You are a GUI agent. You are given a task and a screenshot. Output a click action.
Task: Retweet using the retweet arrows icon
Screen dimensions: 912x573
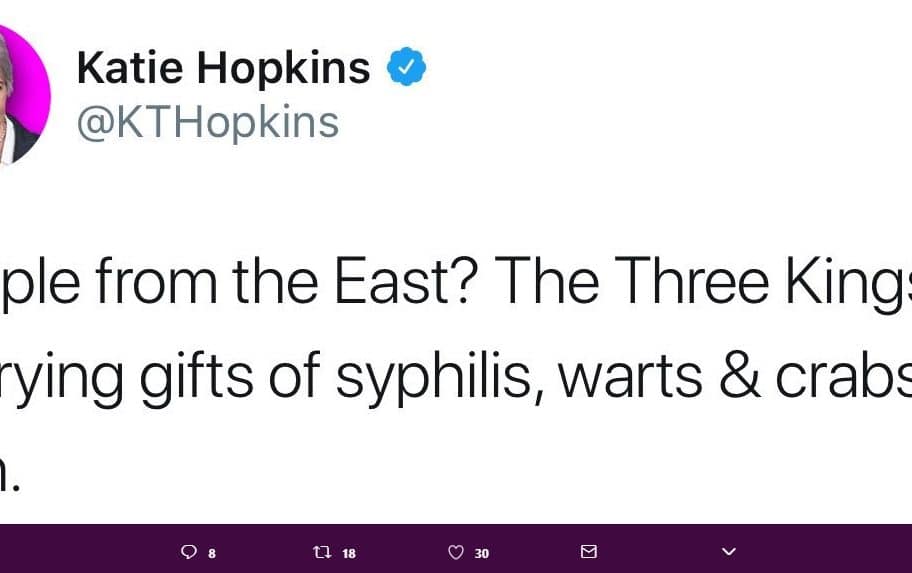pos(322,551)
